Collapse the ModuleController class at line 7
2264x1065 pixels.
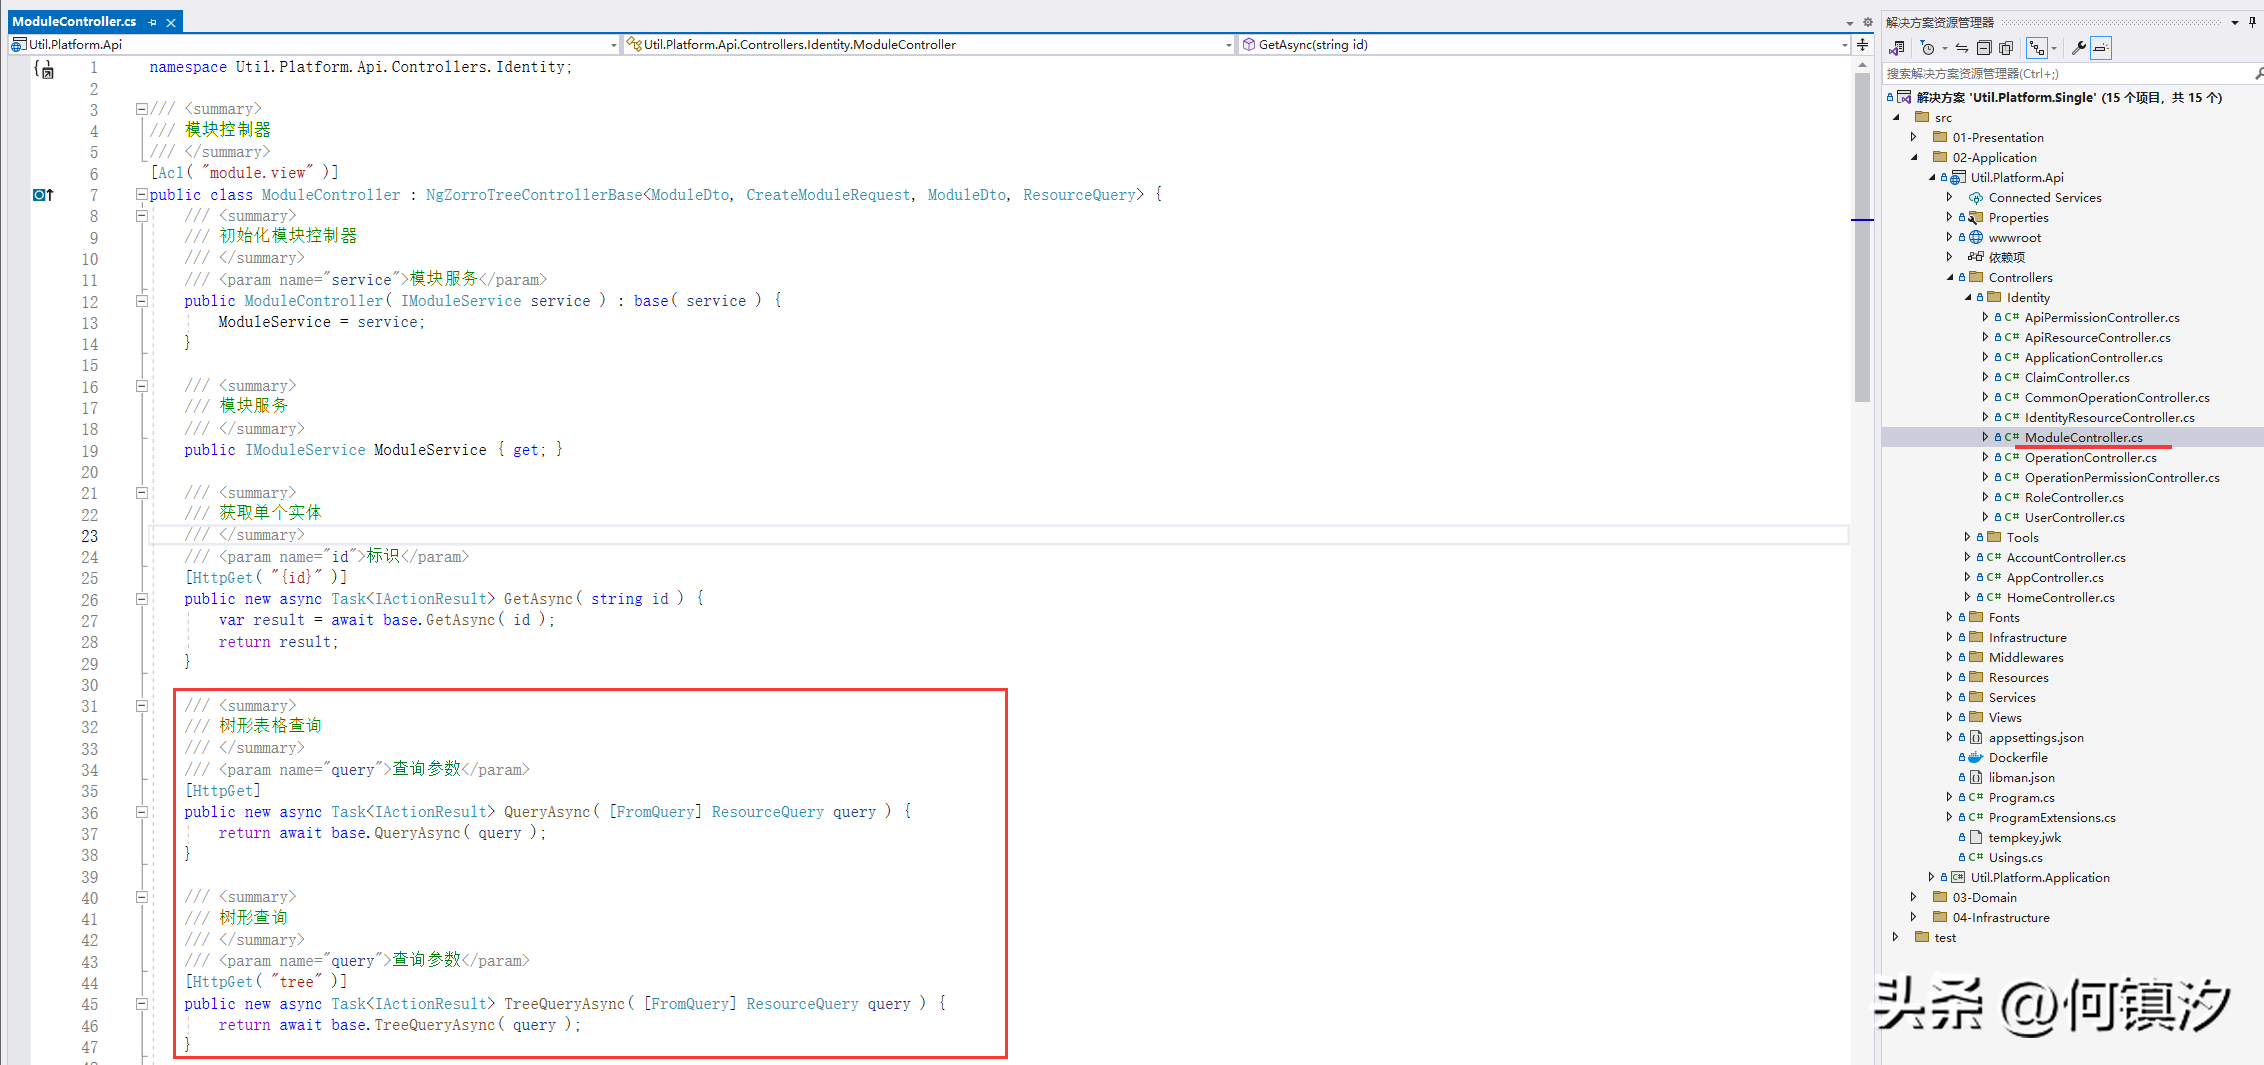point(142,195)
